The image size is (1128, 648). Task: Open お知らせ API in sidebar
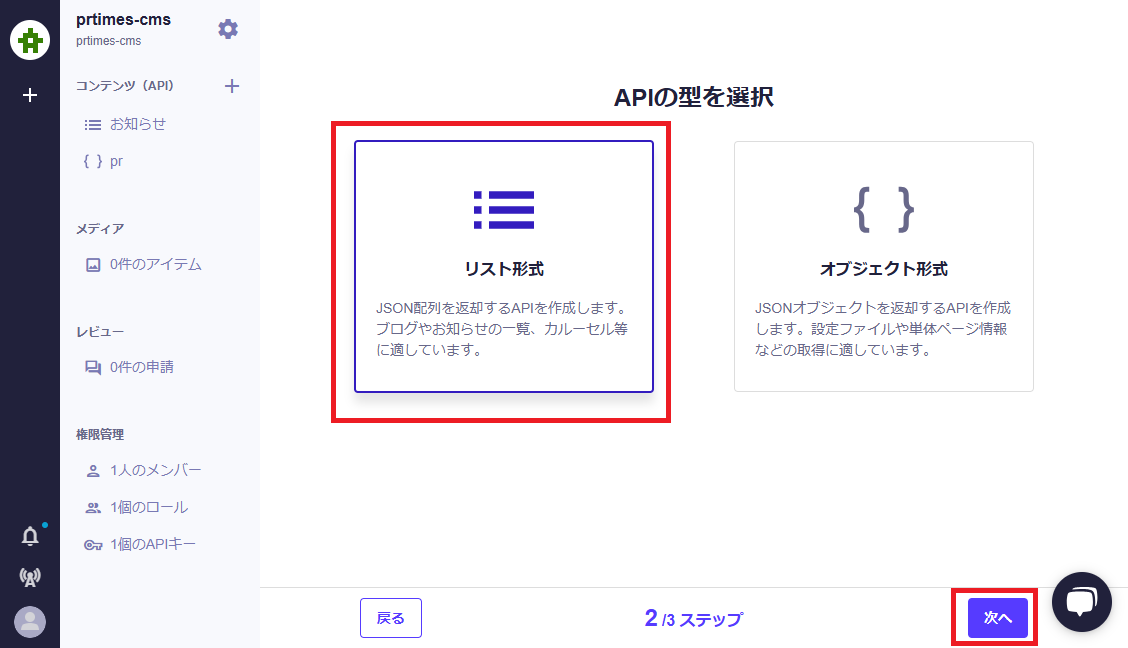tap(125, 124)
